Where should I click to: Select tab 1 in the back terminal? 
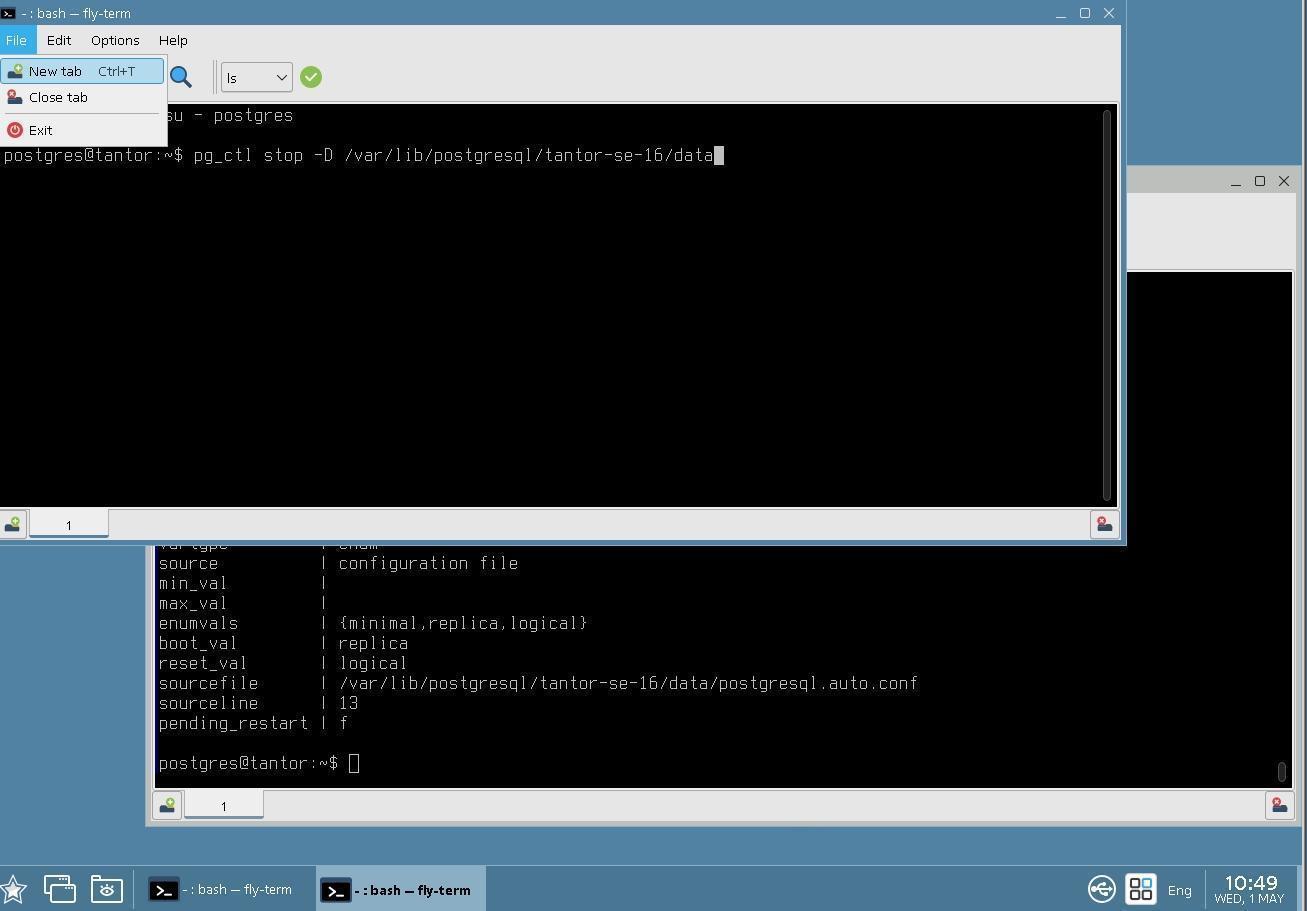(223, 806)
